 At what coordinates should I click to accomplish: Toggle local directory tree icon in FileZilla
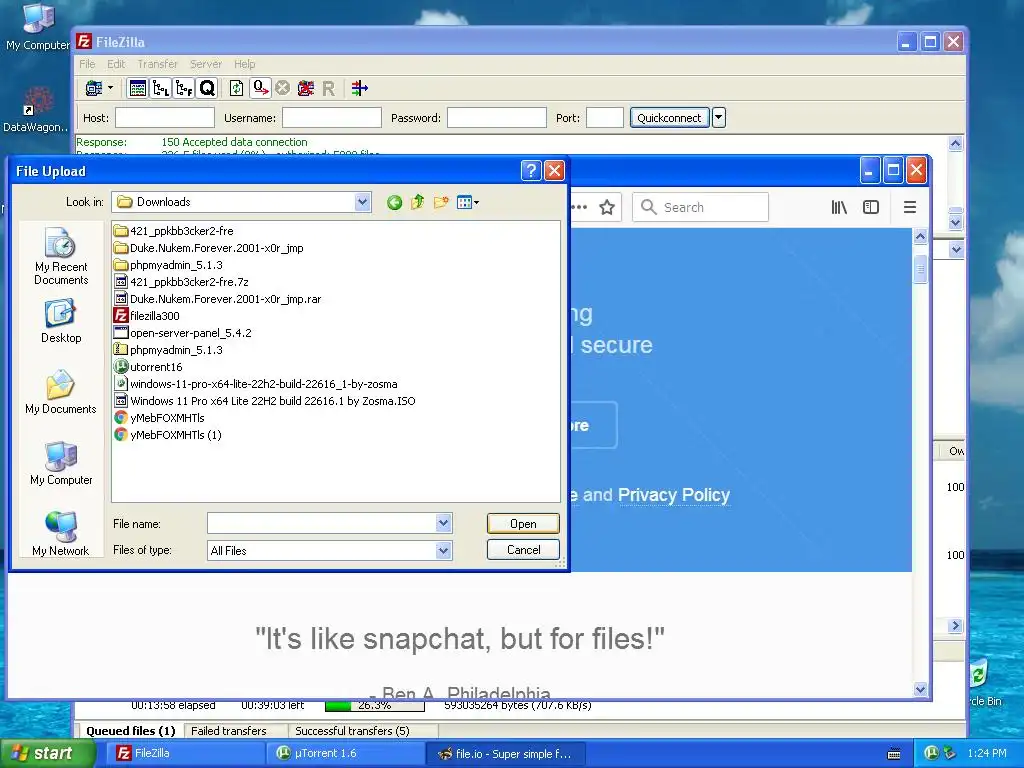pos(161,88)
